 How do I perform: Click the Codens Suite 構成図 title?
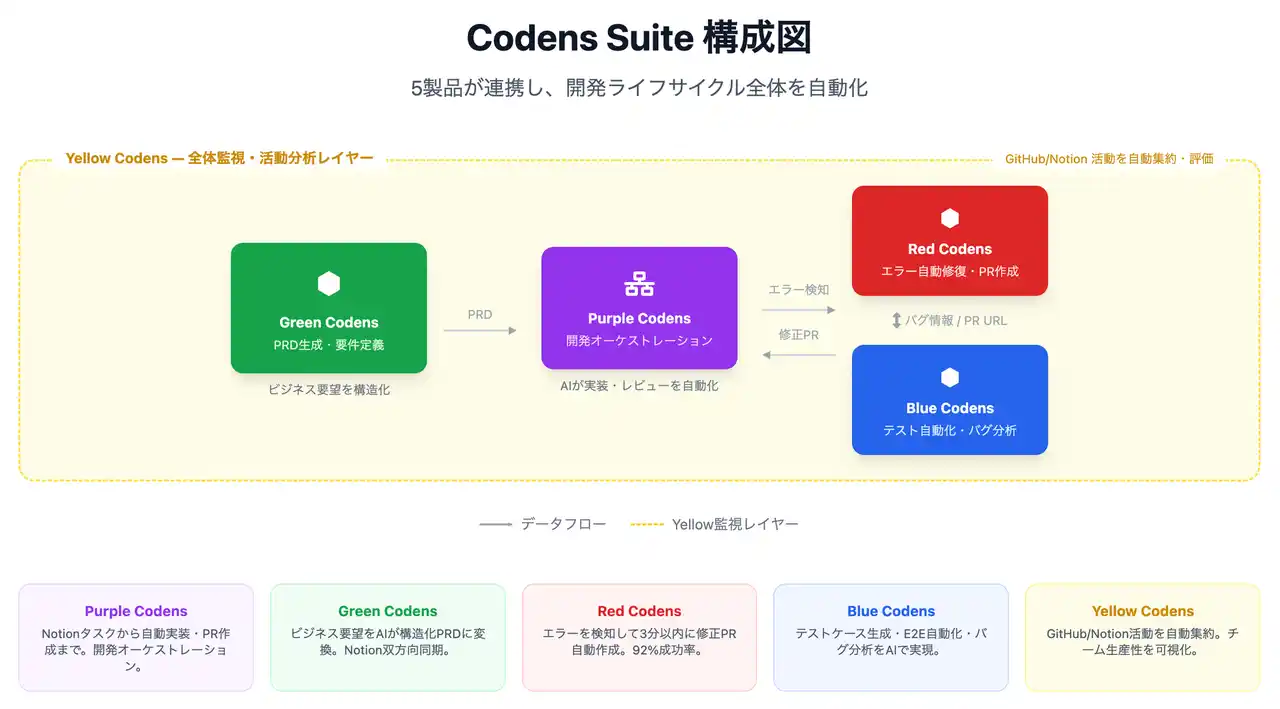pos(639,38)
